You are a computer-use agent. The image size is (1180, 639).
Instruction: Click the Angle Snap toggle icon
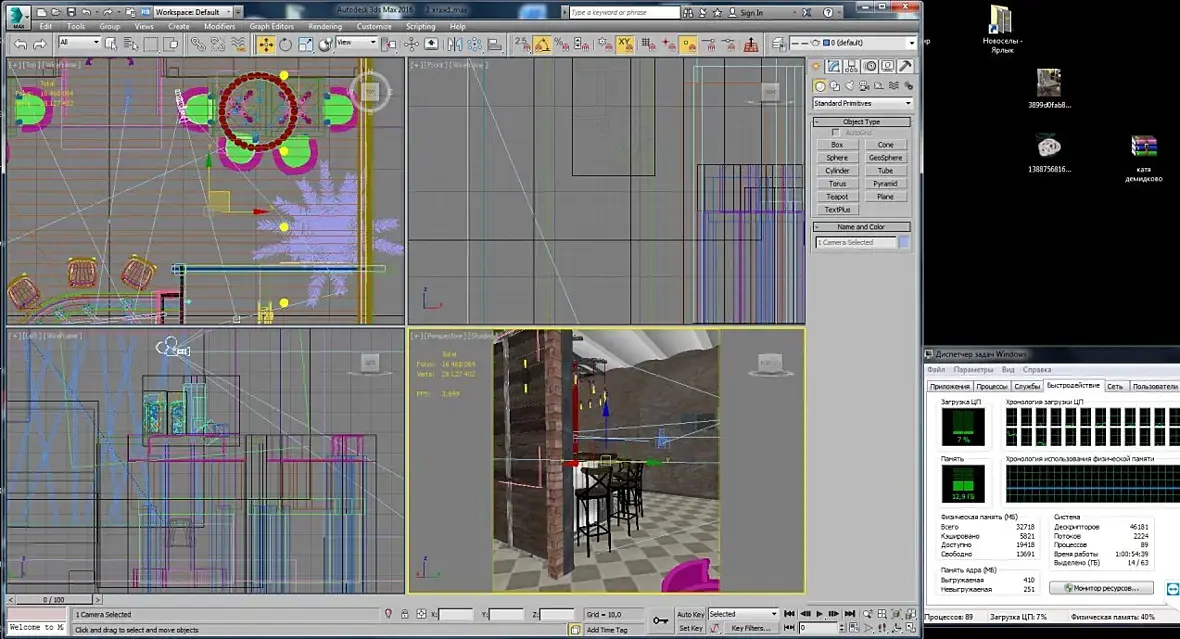[542, 44]
